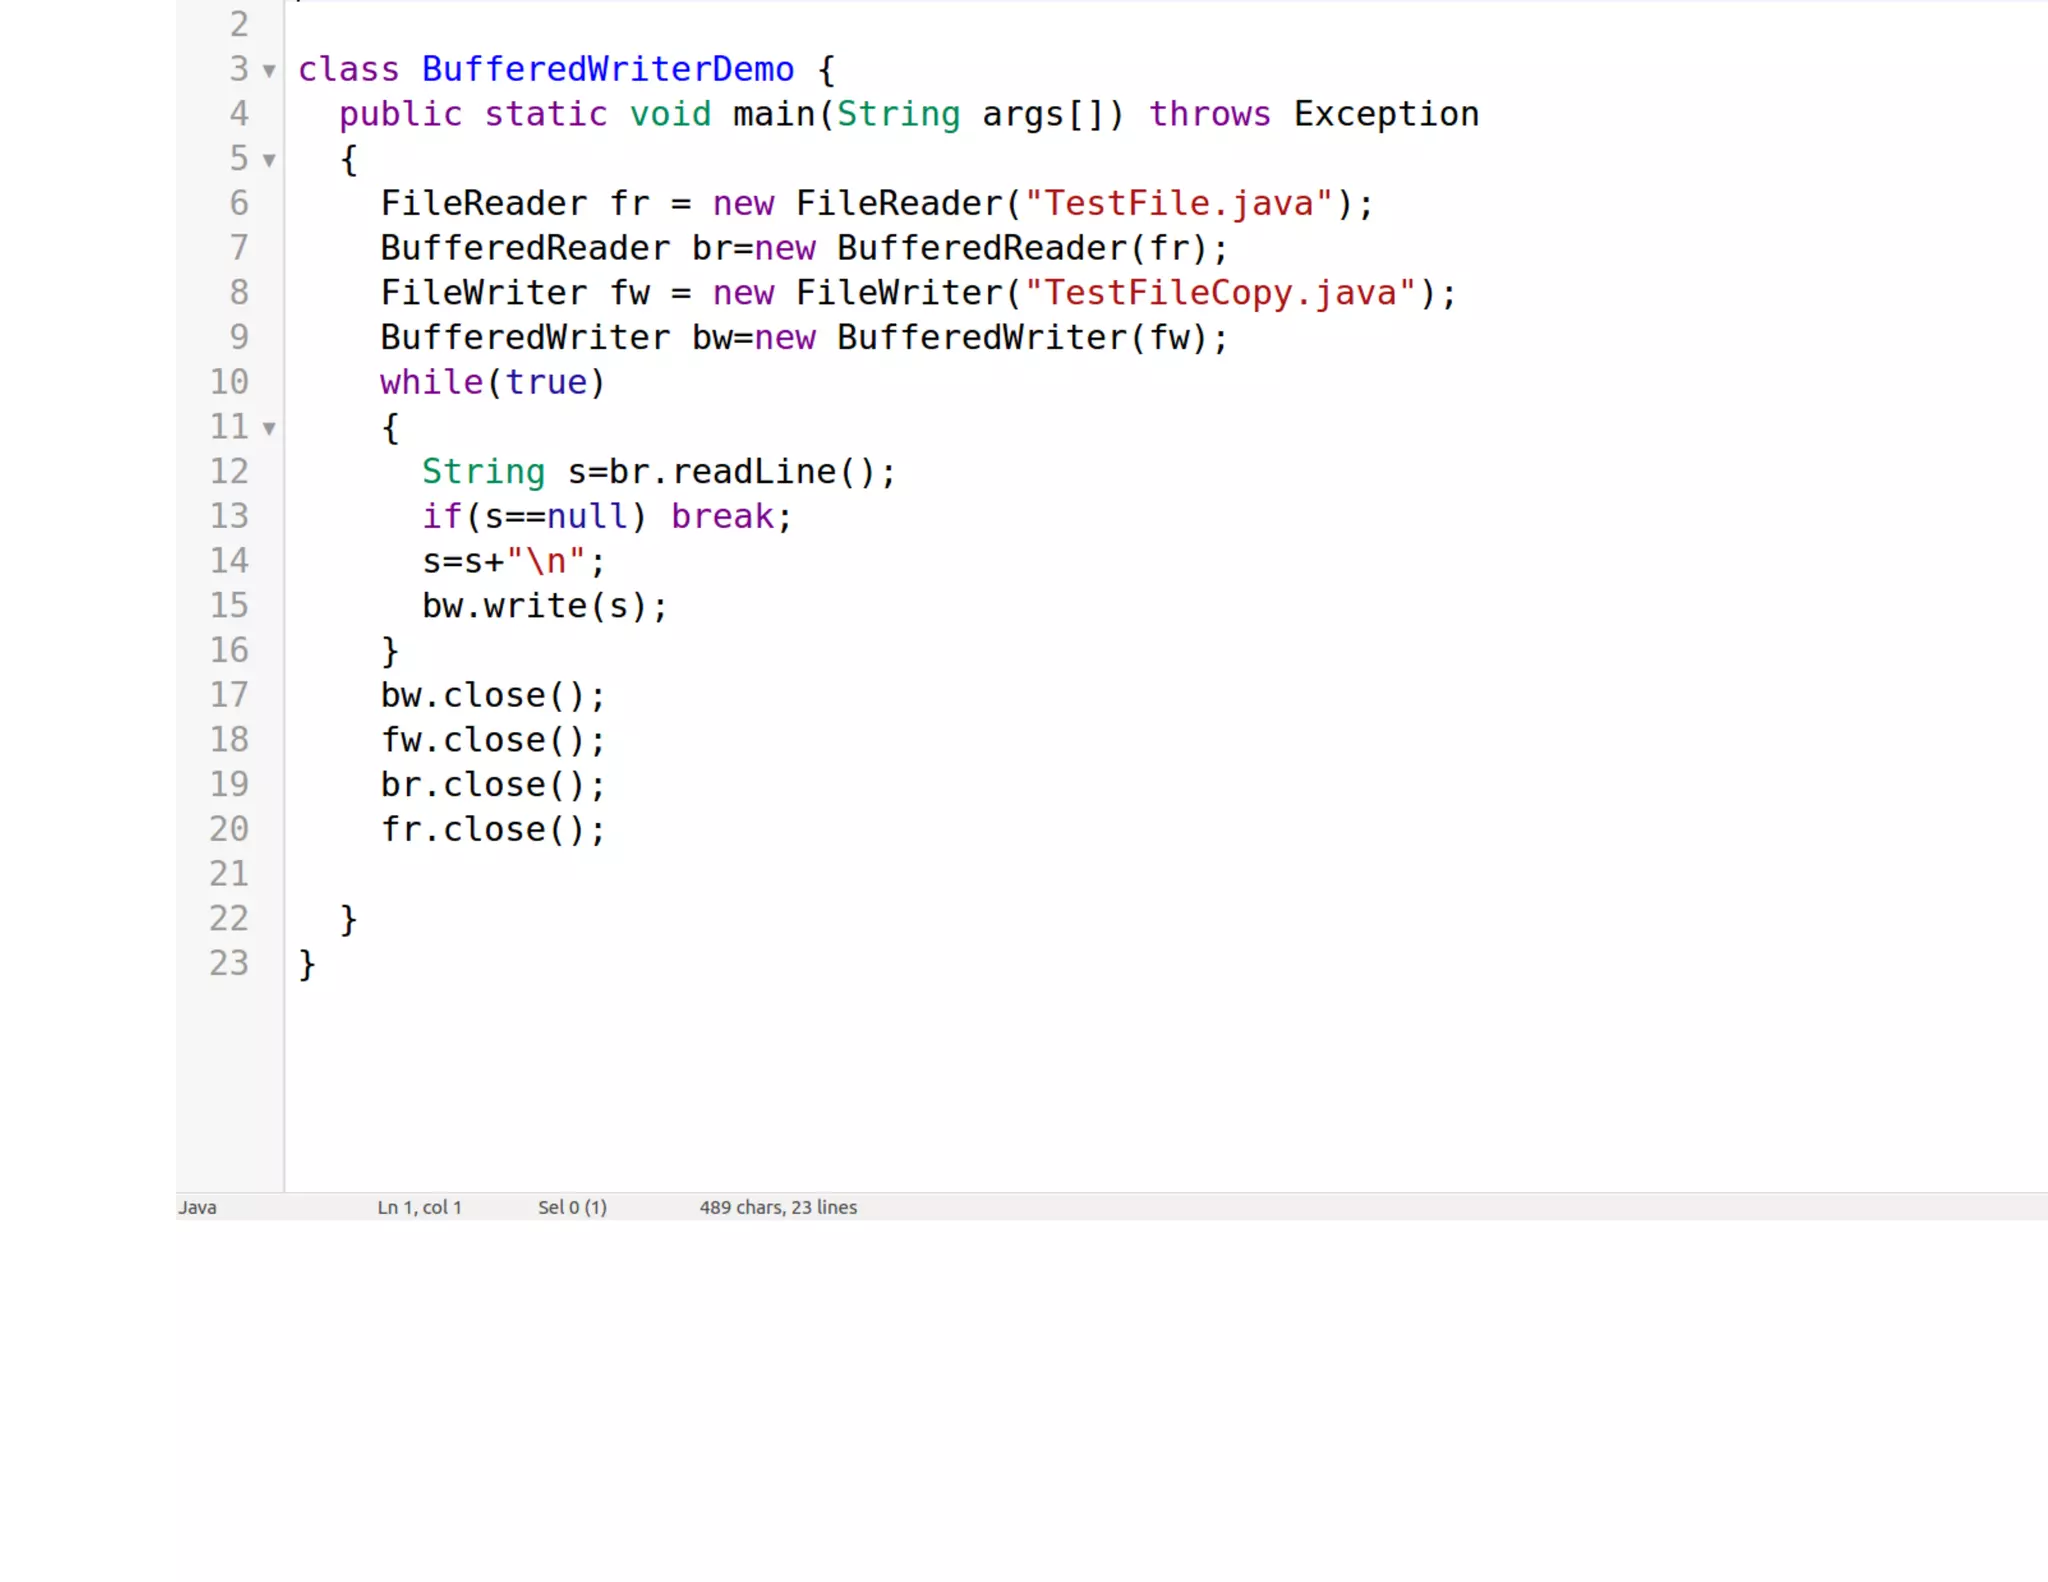Screen dimensions: 2048x1582
Task: Click line number 17 in the gutter
Action: (229, 695)
